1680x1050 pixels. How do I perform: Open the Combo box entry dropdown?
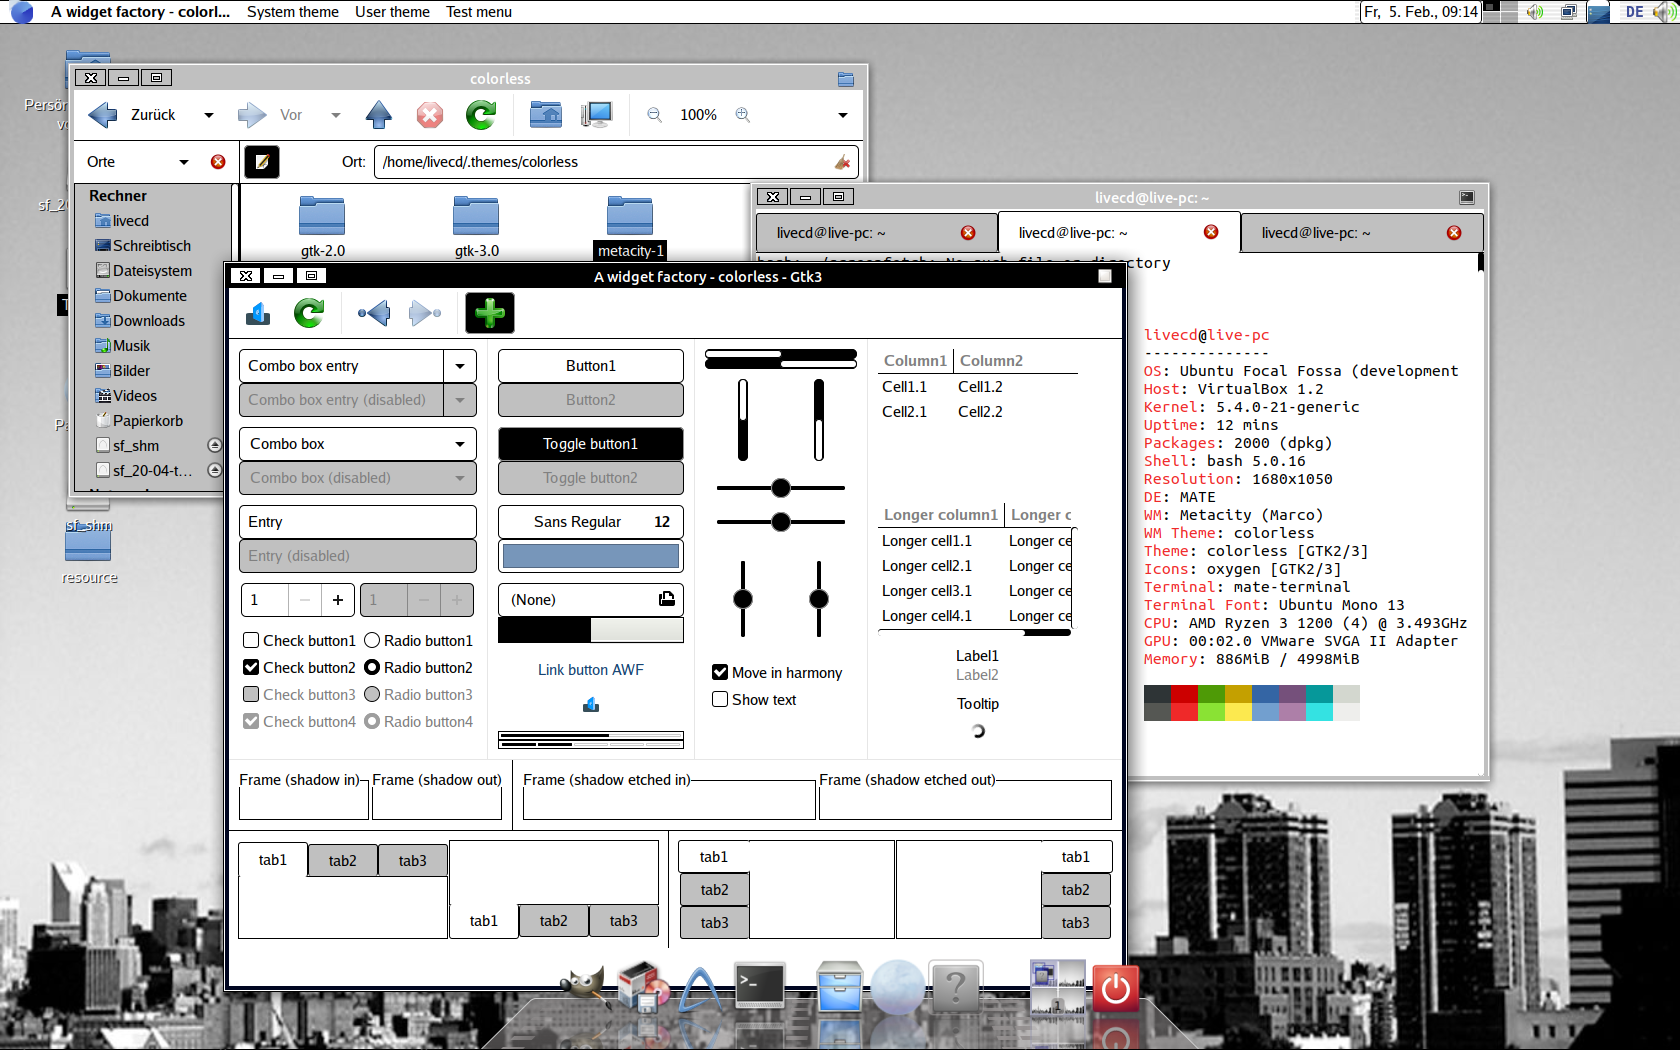pos(458,366)
